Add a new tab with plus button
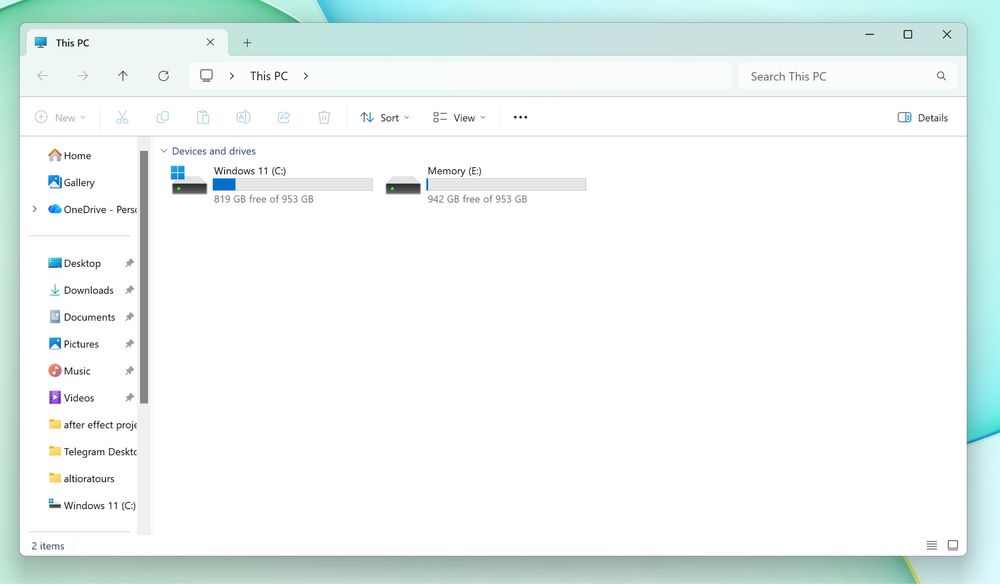Image resolution: width=1000 pixels, height=584 pixels. [247, 43]
